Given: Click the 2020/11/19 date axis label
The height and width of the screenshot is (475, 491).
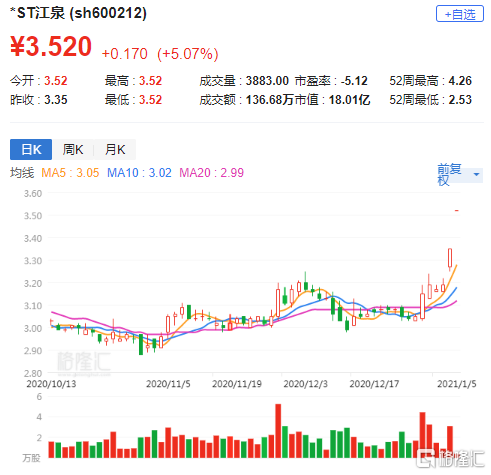Looking at the screenshot, I should (237, 384).
